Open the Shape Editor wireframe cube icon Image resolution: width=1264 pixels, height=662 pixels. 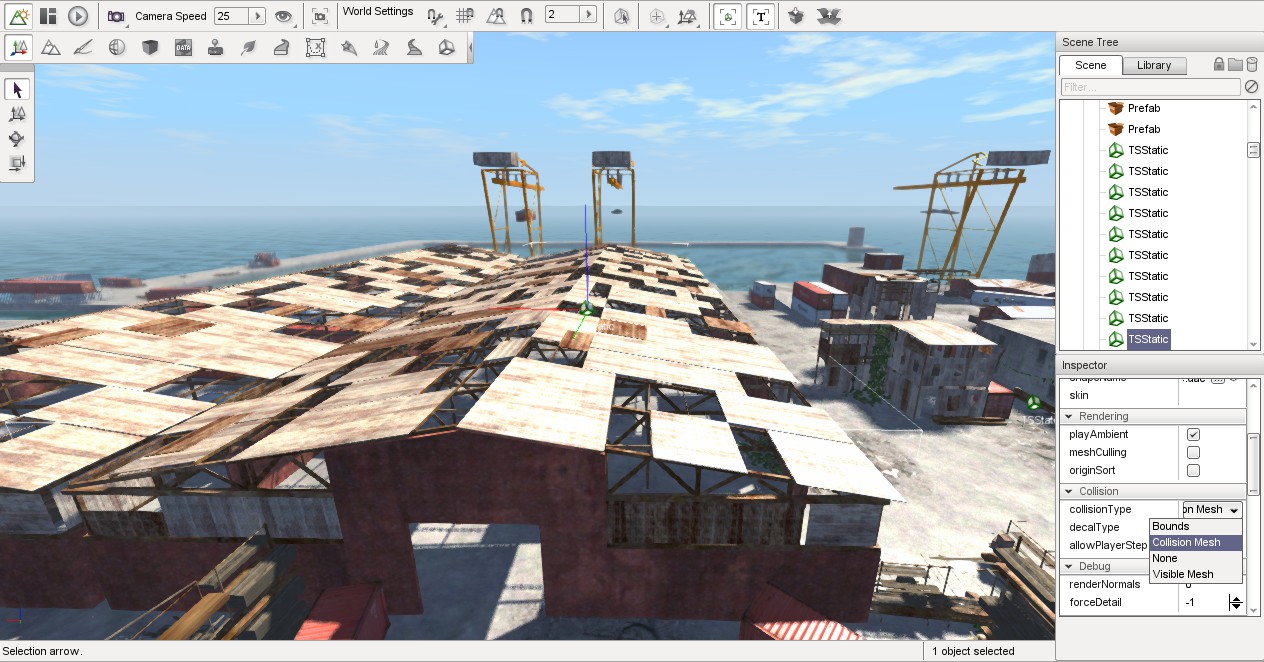pyautogui.click(x=446, y=47)
